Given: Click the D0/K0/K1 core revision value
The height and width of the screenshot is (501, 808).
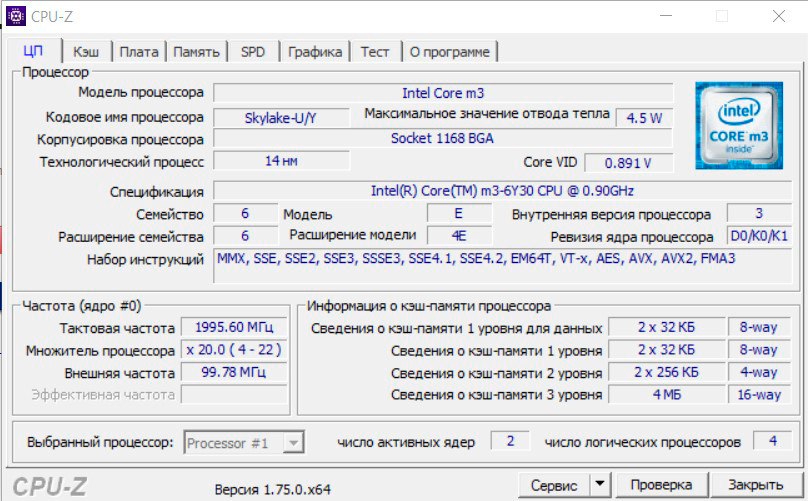Looking at the screenshot, I should pyautogui.click(x=759, y=236).
